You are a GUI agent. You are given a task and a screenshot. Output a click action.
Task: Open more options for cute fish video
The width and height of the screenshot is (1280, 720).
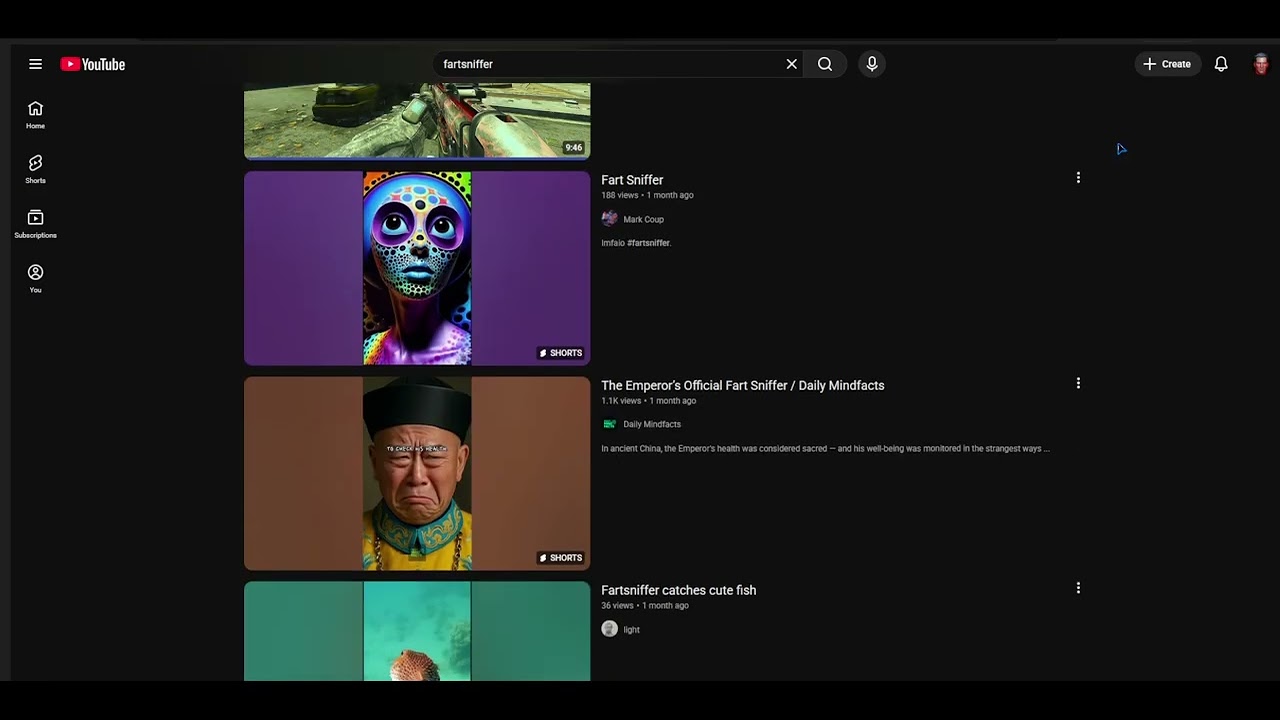[x=1078, y=588]
